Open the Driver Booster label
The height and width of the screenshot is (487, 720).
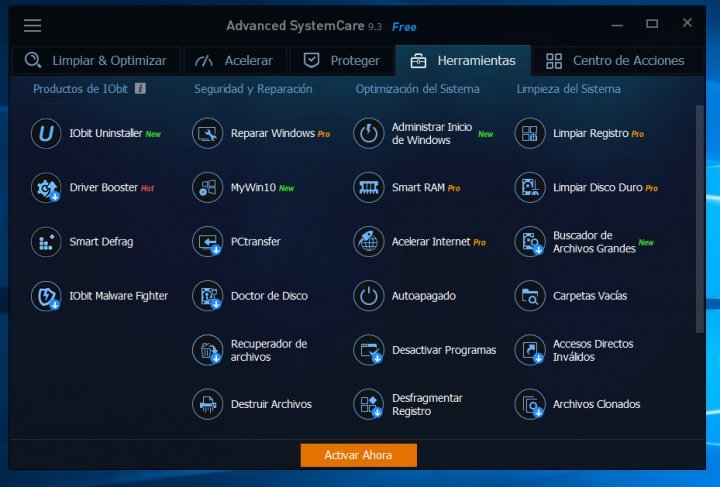103,188
